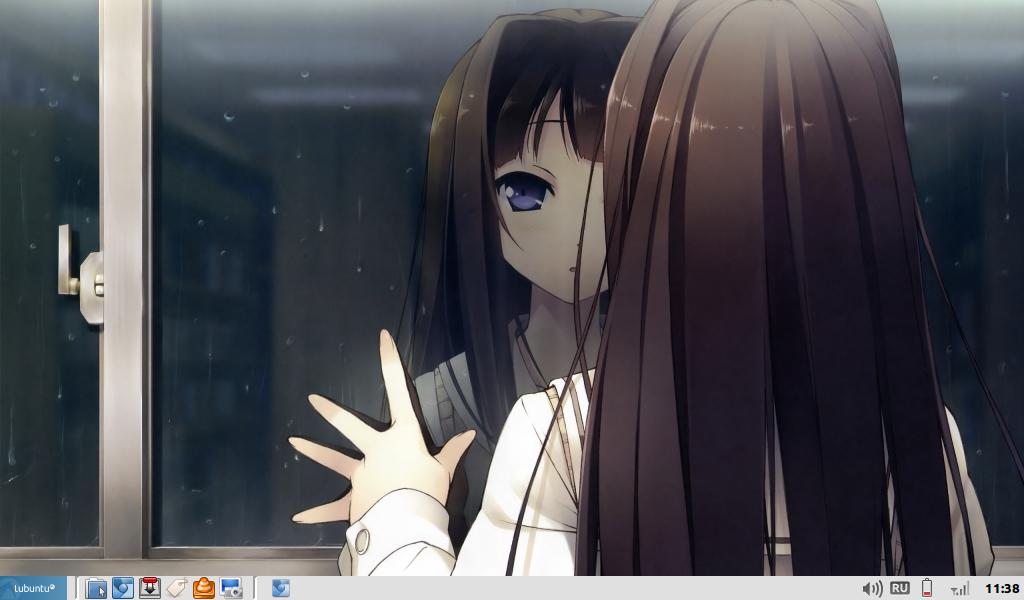Switch keyboard layout via RU indicator
This screenshot has height=600, width=1024.
(x=899, y=588)
